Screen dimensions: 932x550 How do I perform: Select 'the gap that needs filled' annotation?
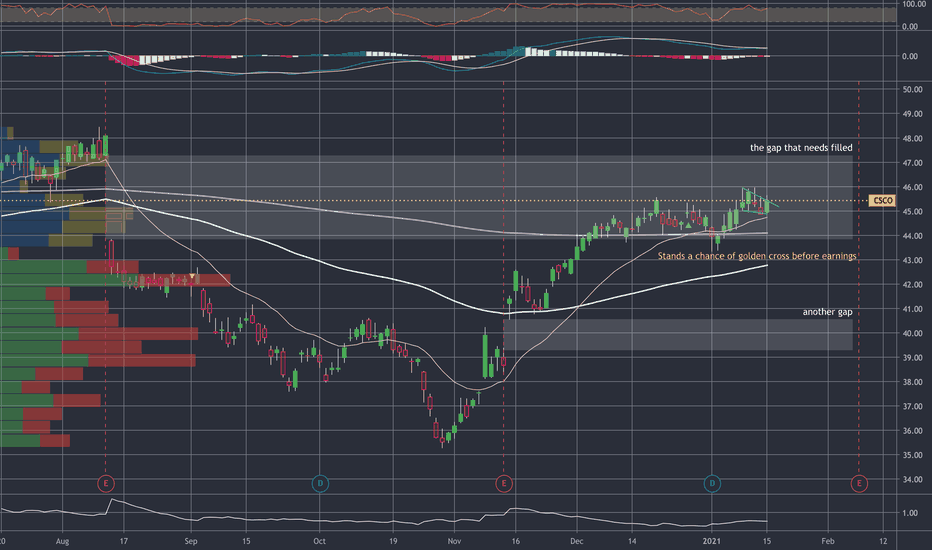tap(801, 147)
